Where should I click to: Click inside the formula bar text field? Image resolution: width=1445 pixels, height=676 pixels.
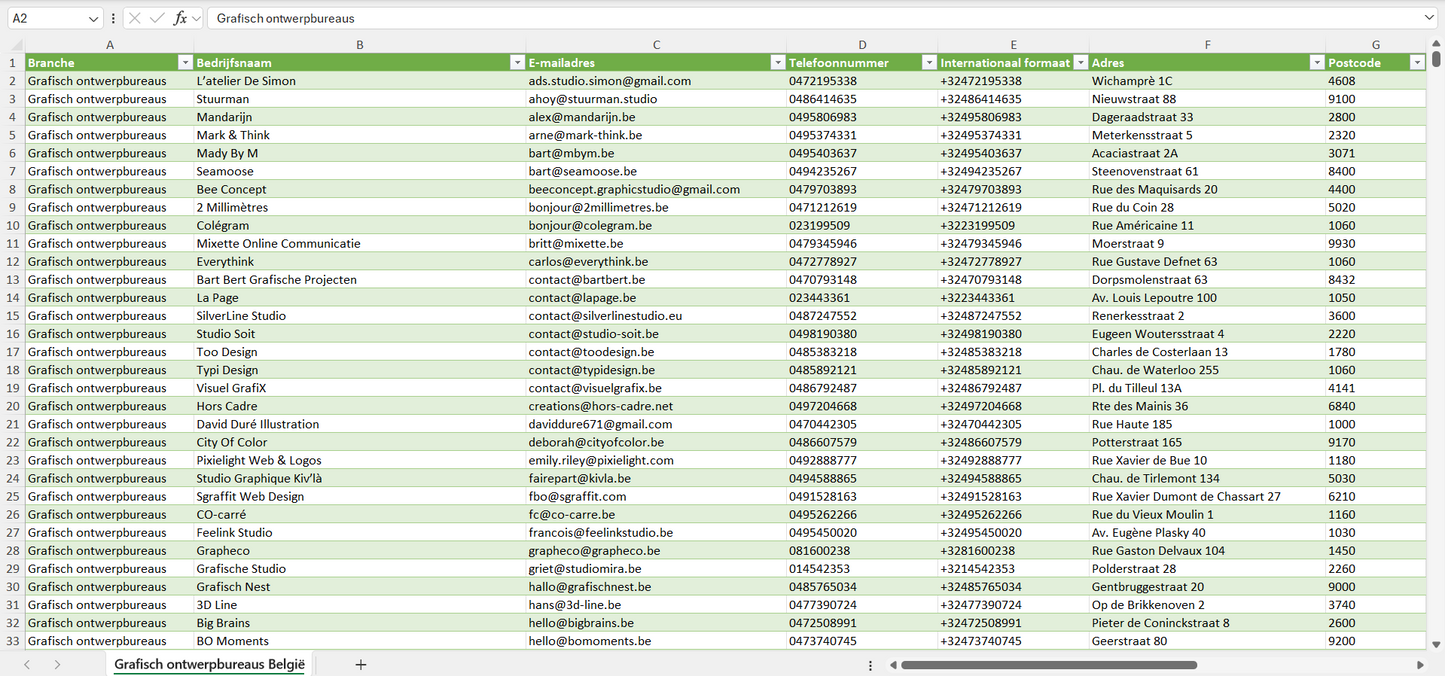(800, 18)
